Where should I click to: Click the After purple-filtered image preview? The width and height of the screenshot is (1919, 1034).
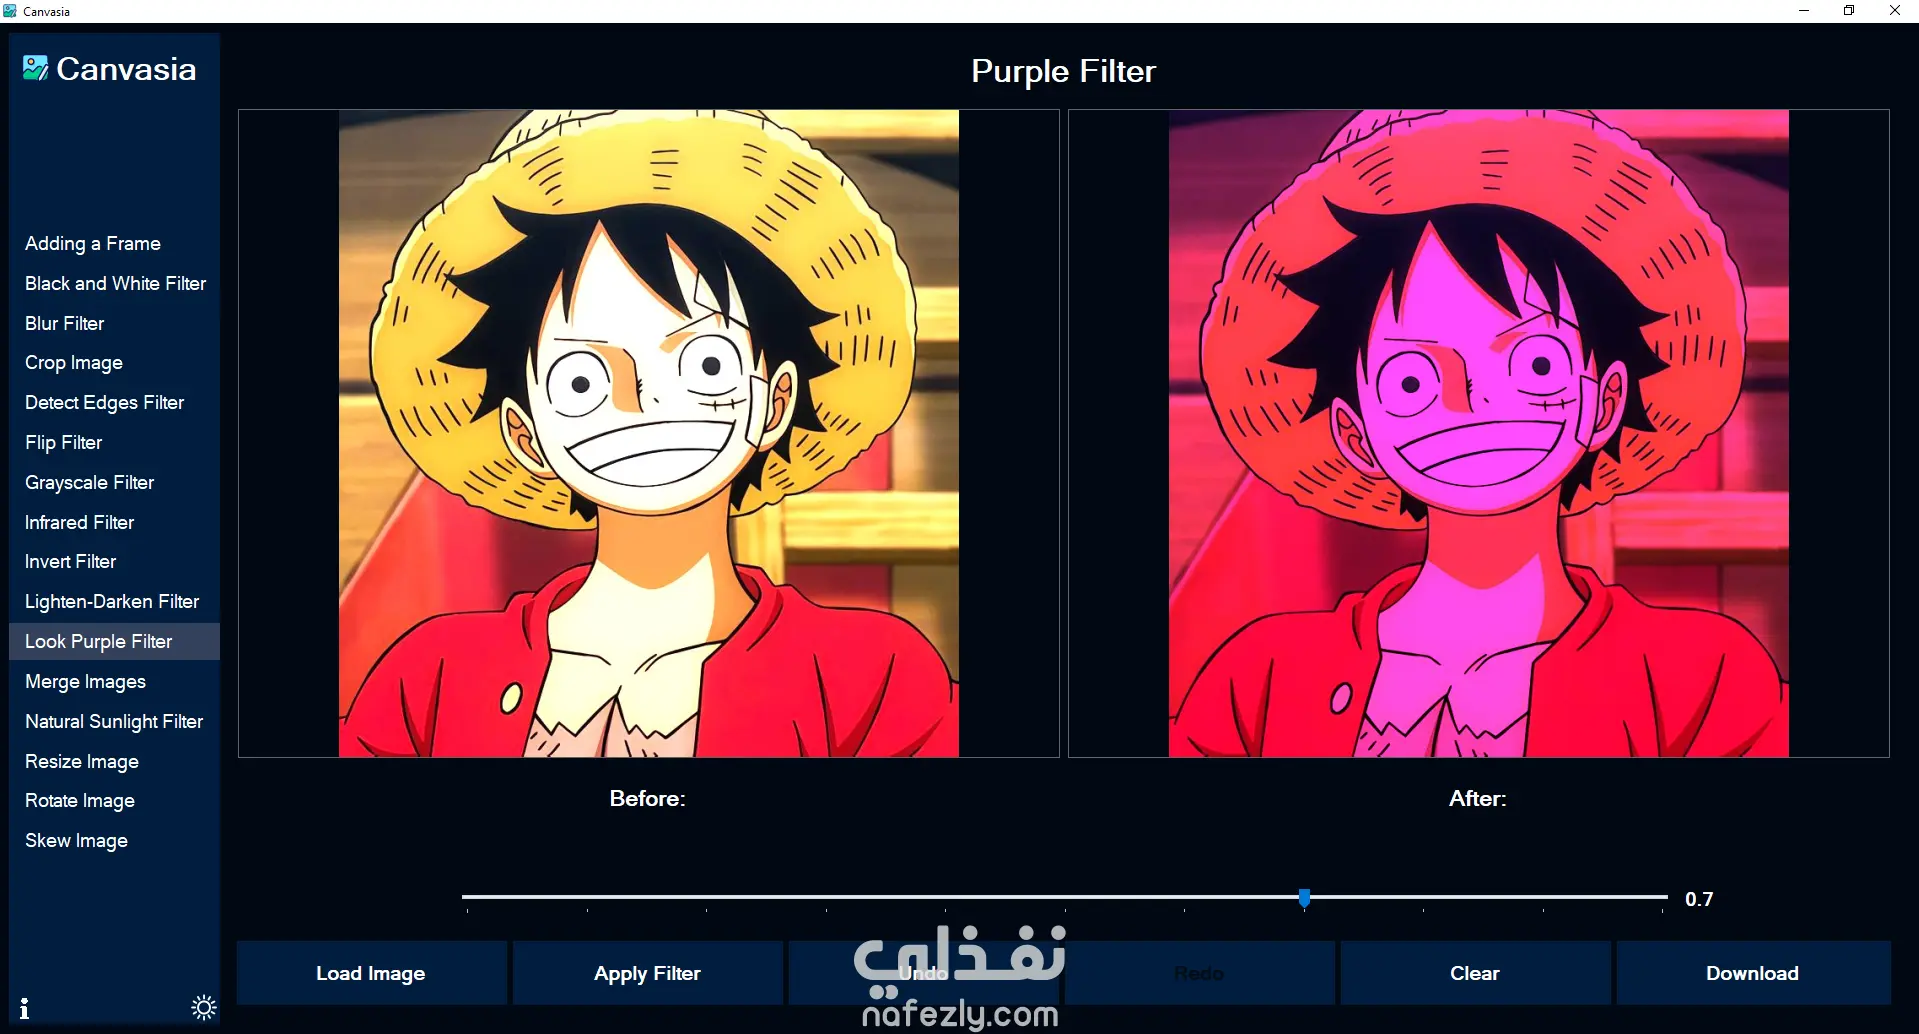1479,433
